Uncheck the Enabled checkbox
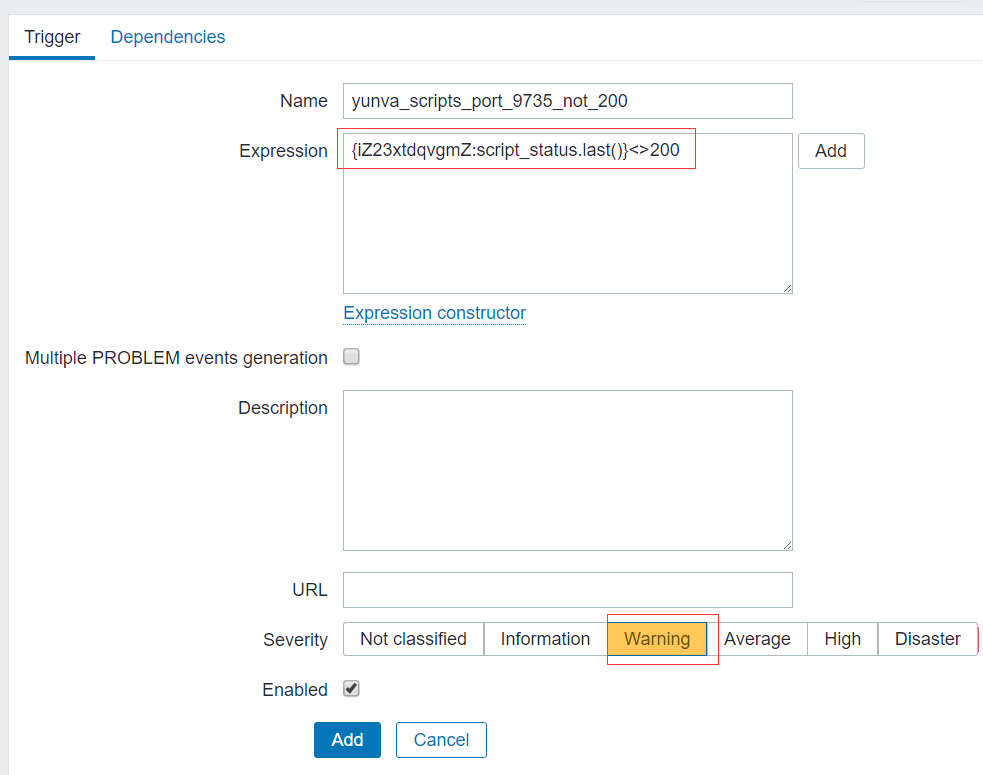 (351, 689)
